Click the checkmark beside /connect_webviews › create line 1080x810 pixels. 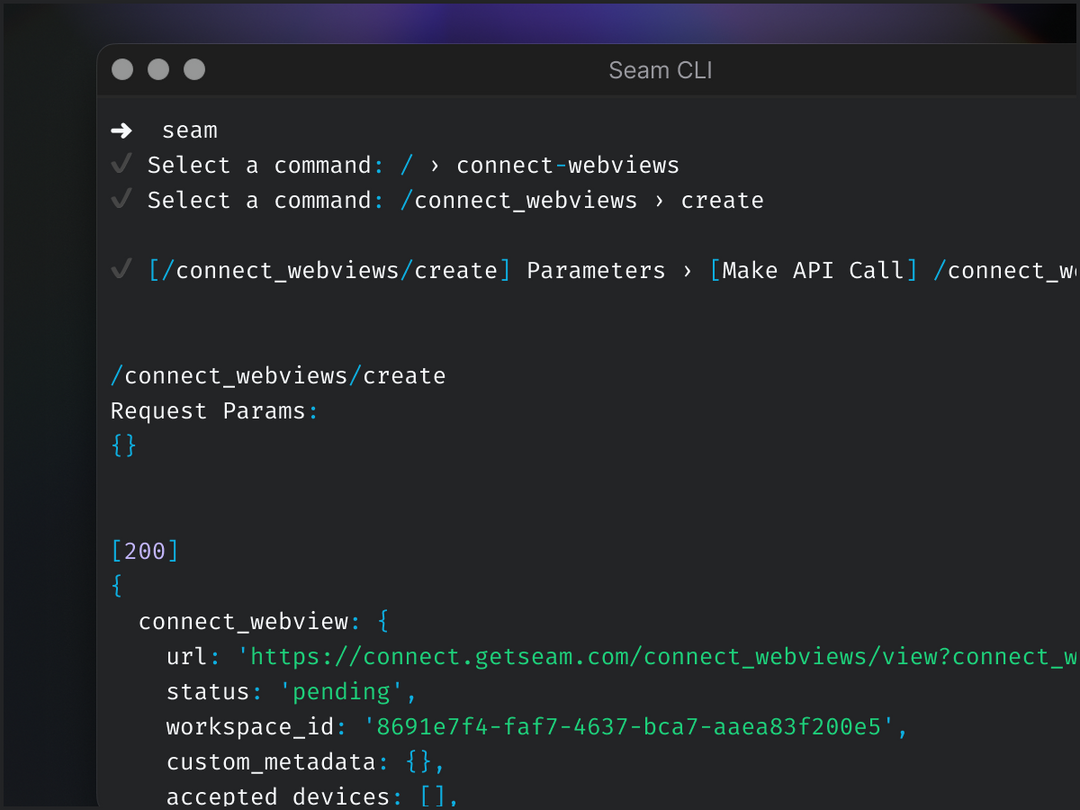122,199
